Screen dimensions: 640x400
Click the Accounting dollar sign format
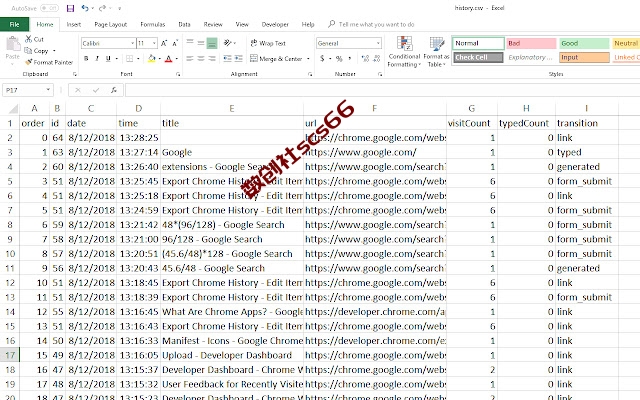tap(322, 59)
